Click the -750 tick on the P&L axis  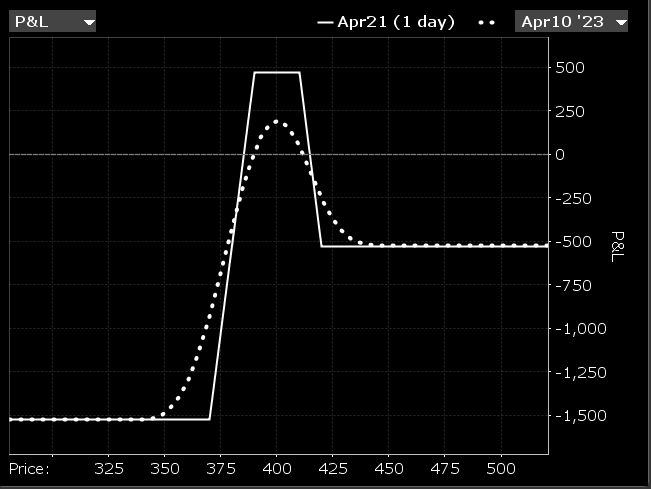(x=576, y=285)
